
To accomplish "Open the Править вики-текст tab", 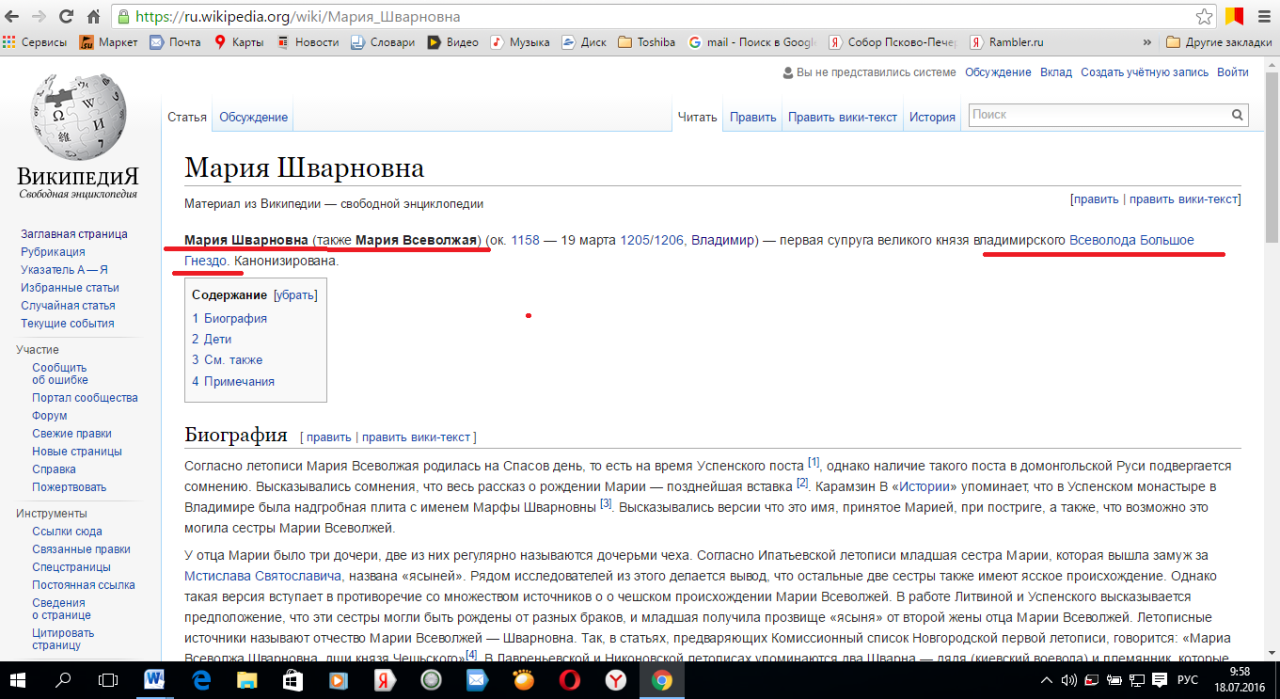I will (x=843, y=118).
